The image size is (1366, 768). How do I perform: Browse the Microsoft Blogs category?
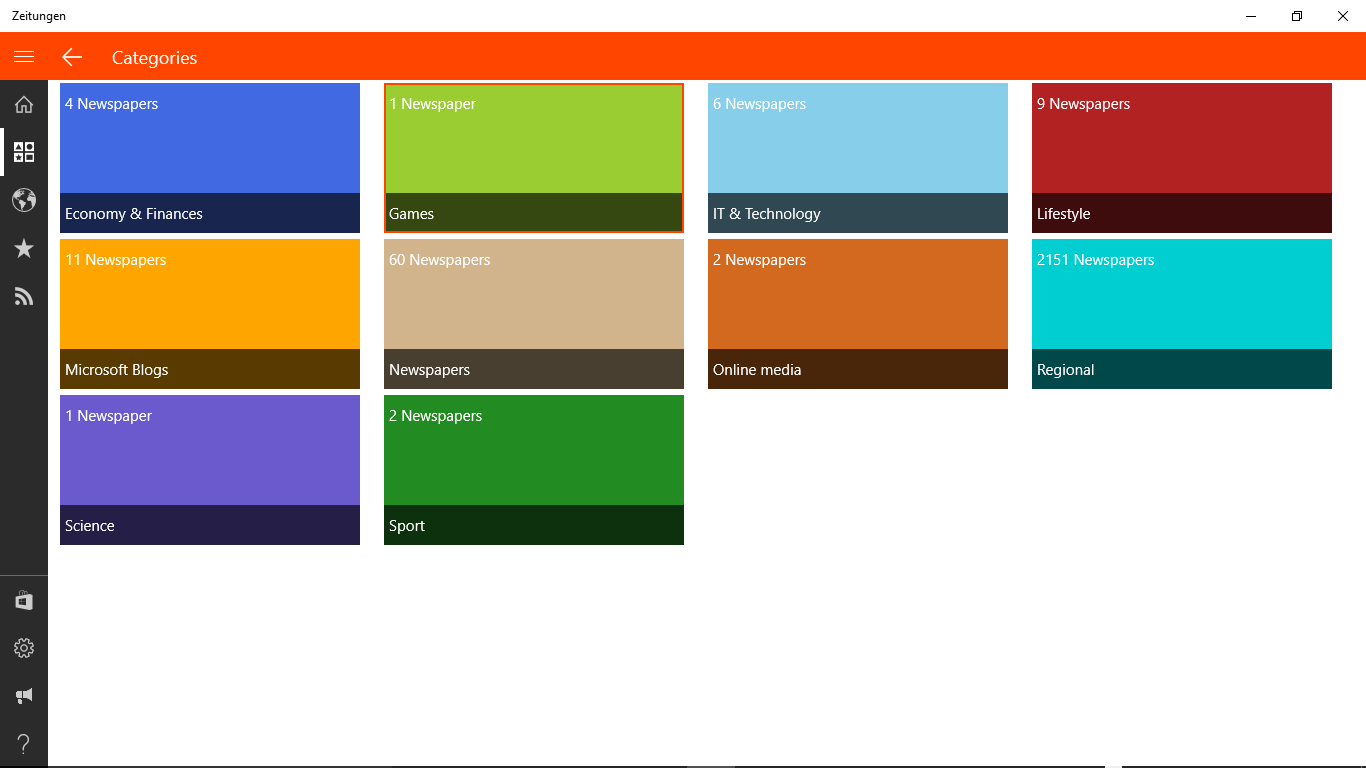coord(209,313)
